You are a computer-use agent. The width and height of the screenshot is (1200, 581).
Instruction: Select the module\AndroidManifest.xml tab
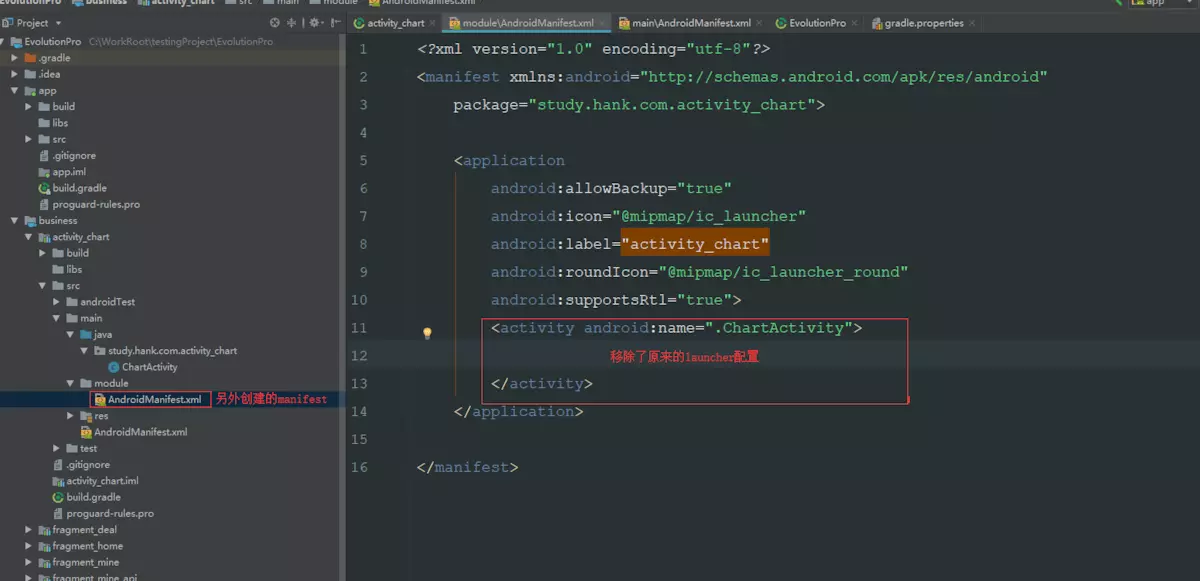528,23
